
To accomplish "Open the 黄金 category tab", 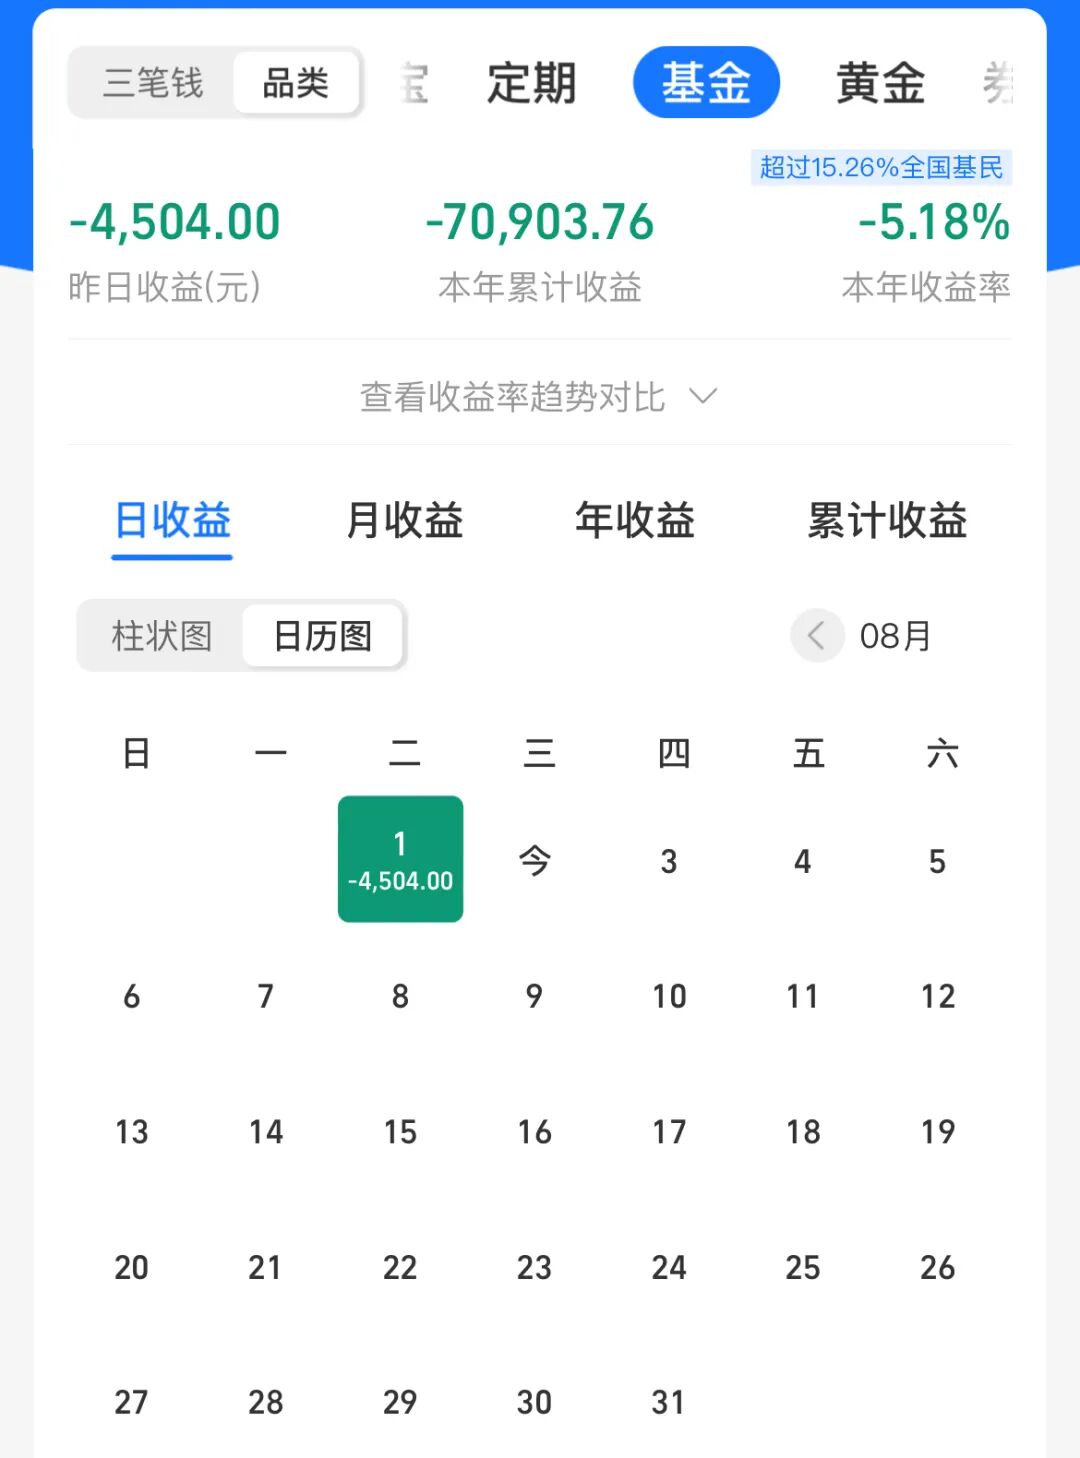I will tap(880, 83).
